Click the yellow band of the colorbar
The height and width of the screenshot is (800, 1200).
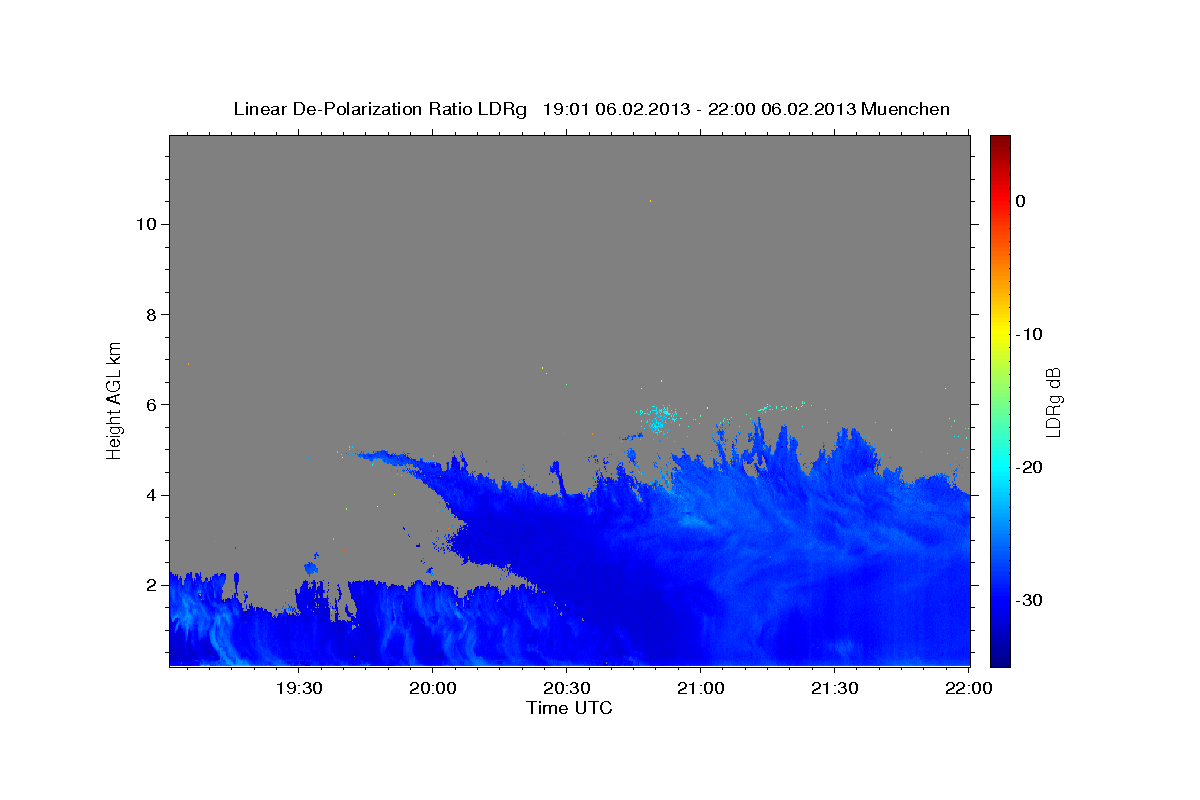(x=1000, y=334)
